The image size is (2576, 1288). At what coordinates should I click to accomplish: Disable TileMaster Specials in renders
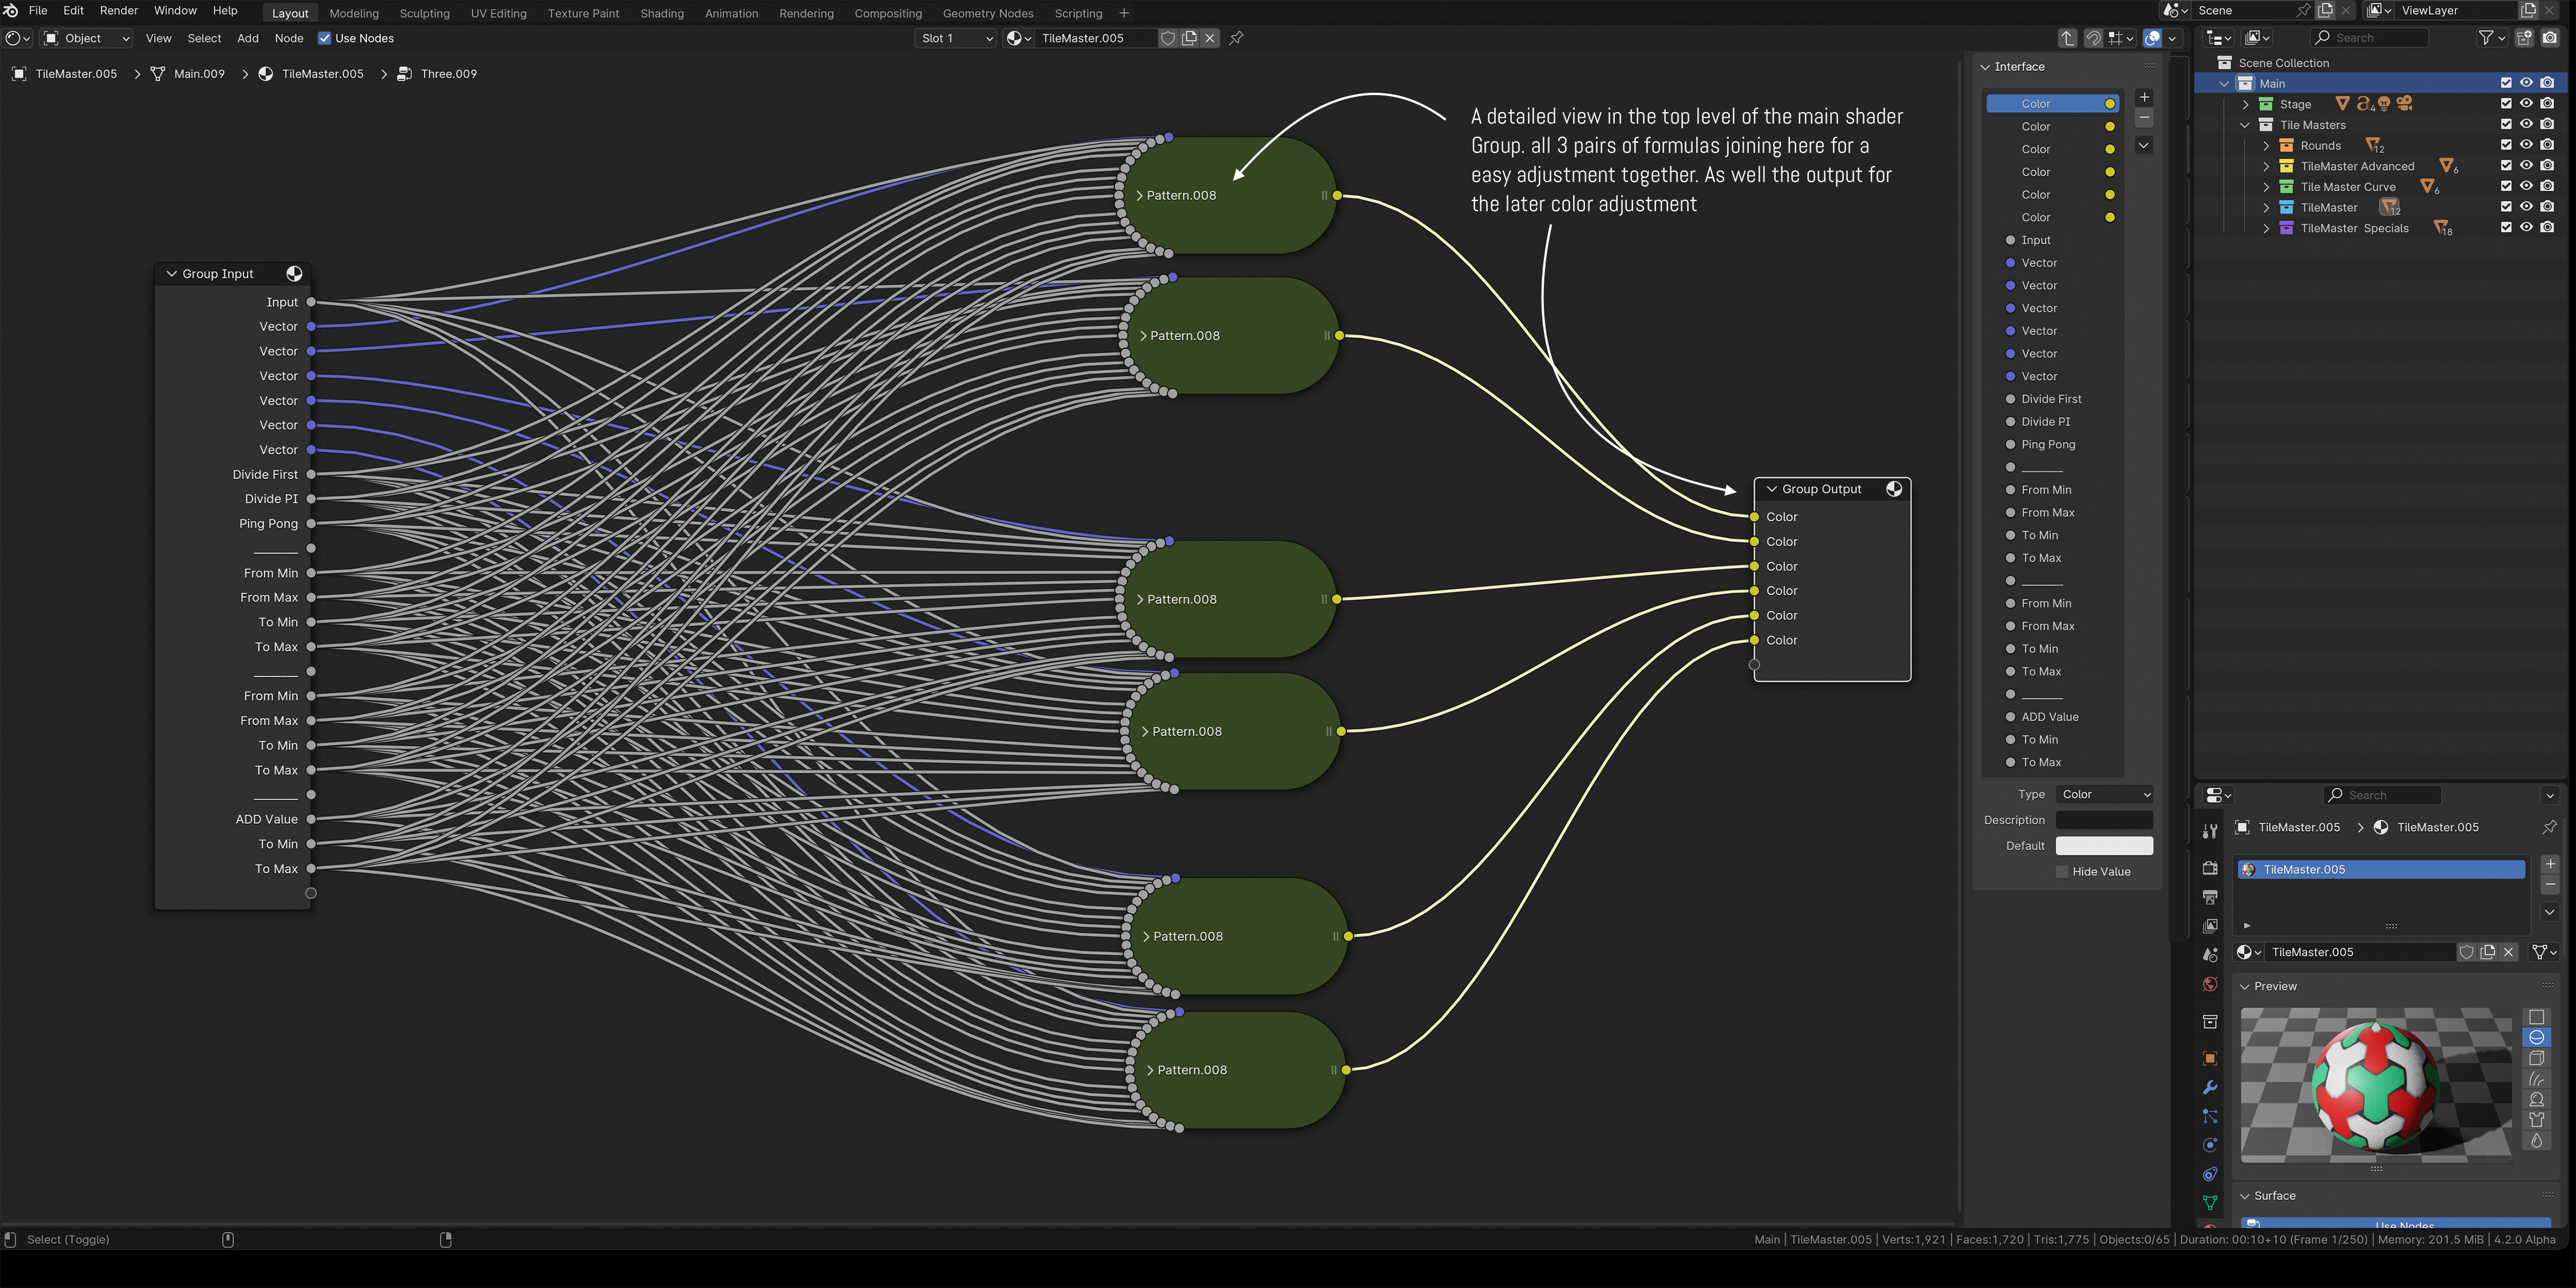point(2547,228)
